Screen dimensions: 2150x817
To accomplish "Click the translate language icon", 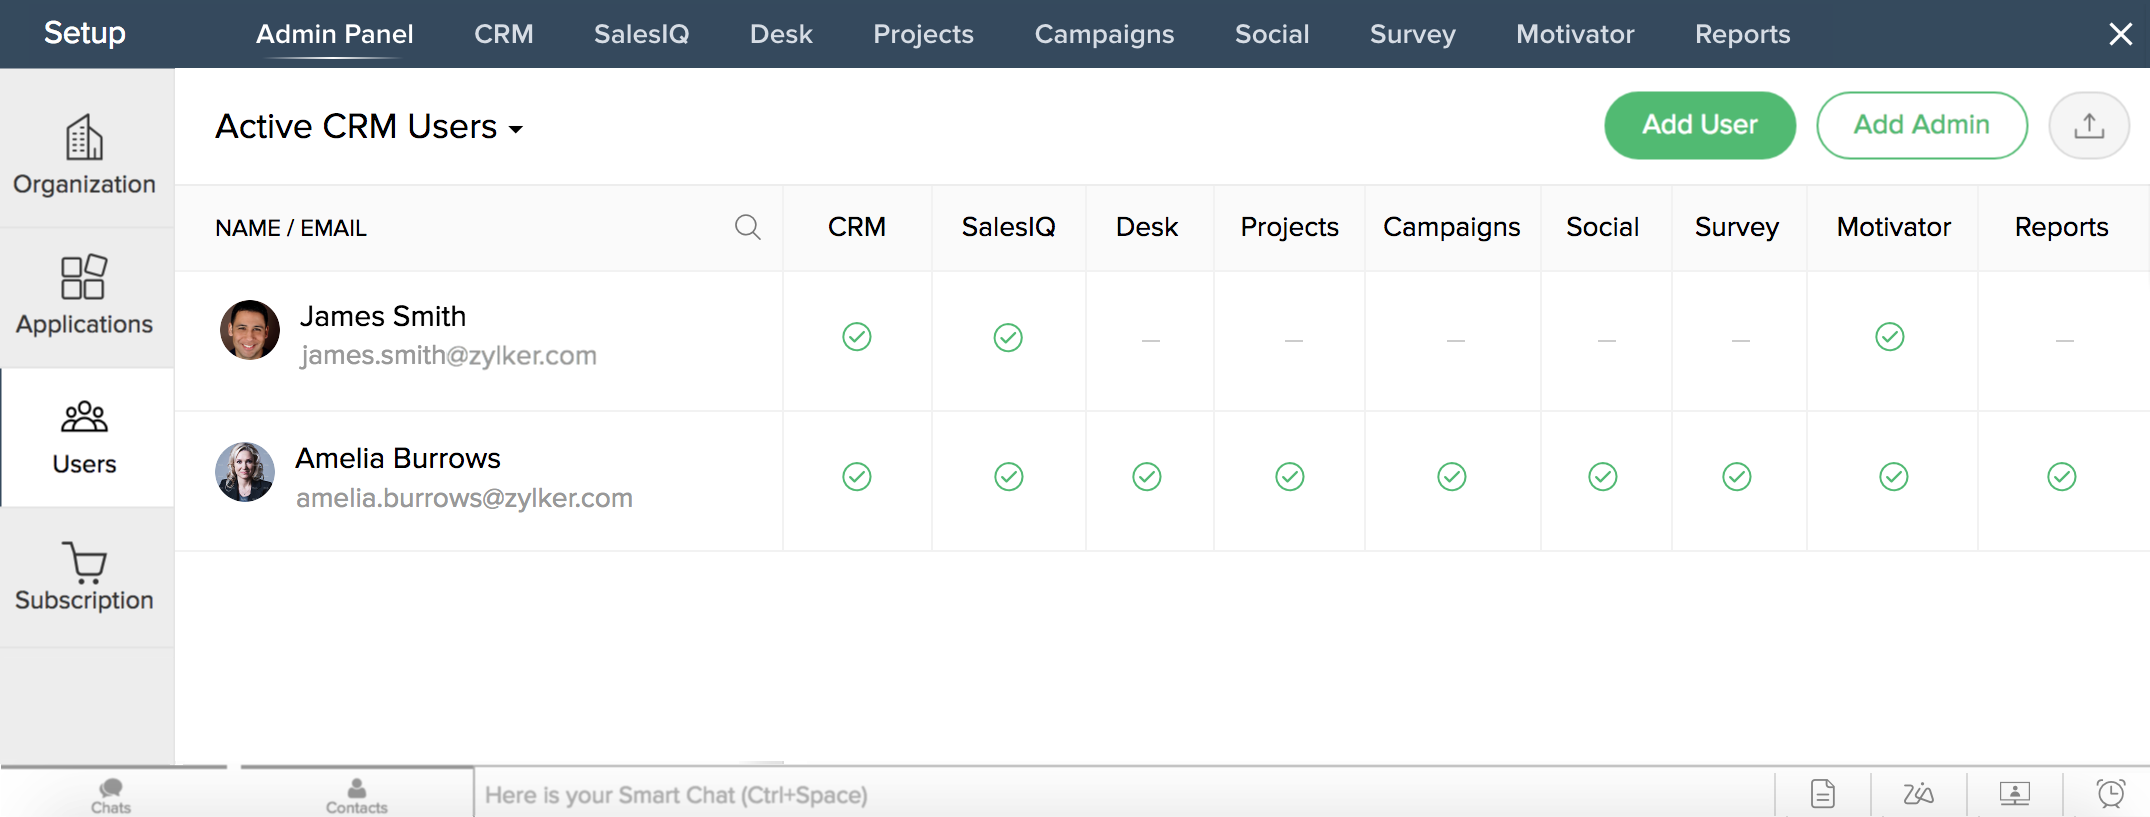I will coord(1918,794).
